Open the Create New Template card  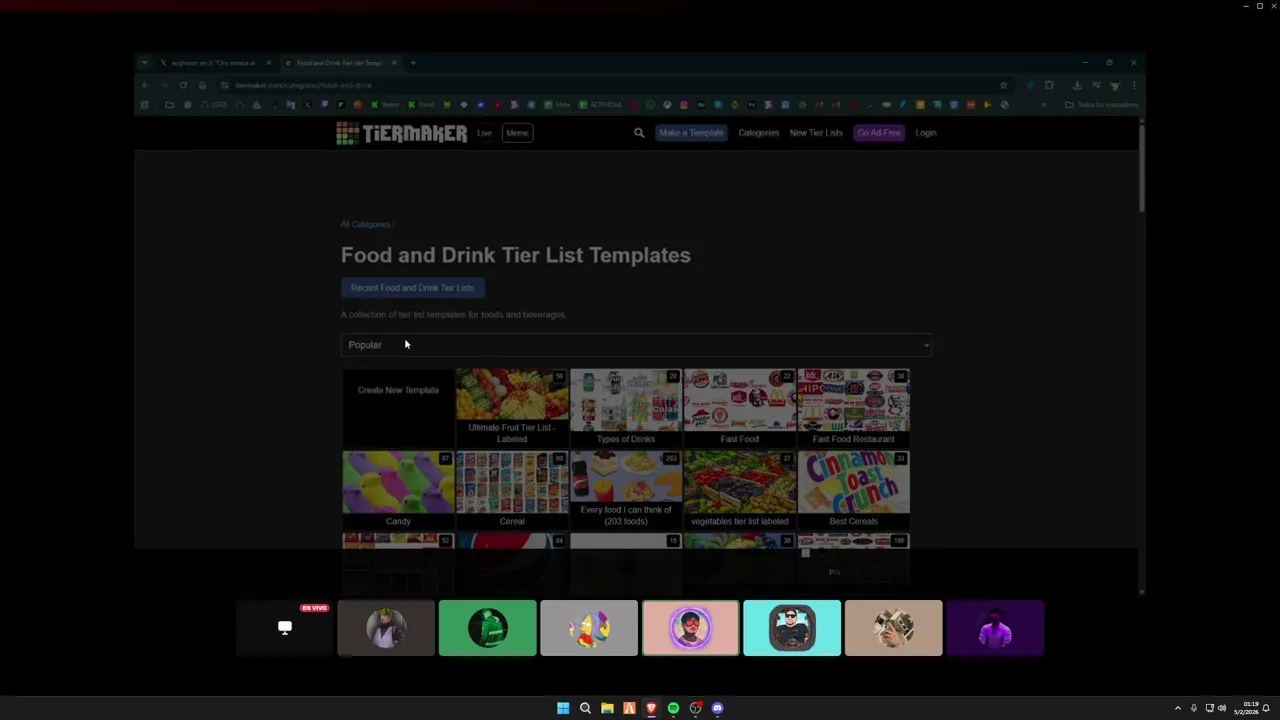pyautogui.click(x=398, y=407)
